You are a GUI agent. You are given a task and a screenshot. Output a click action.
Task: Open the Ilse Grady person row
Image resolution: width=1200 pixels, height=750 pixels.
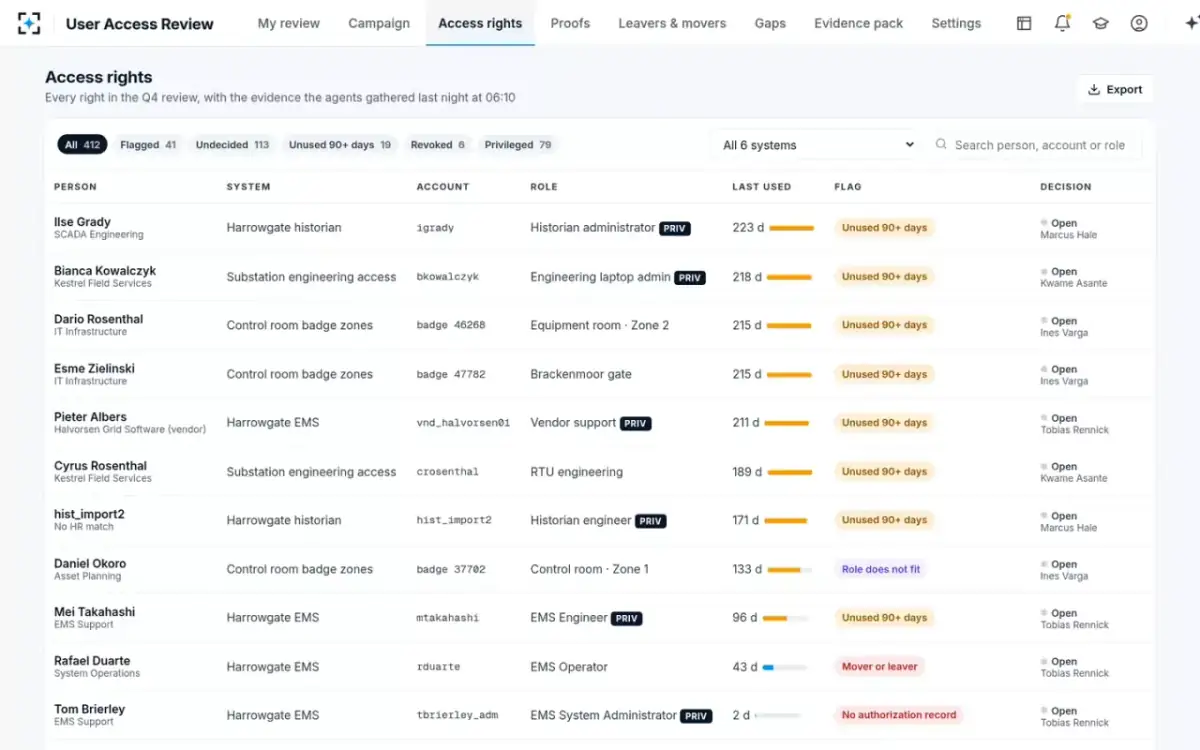[x=599, y=228]
